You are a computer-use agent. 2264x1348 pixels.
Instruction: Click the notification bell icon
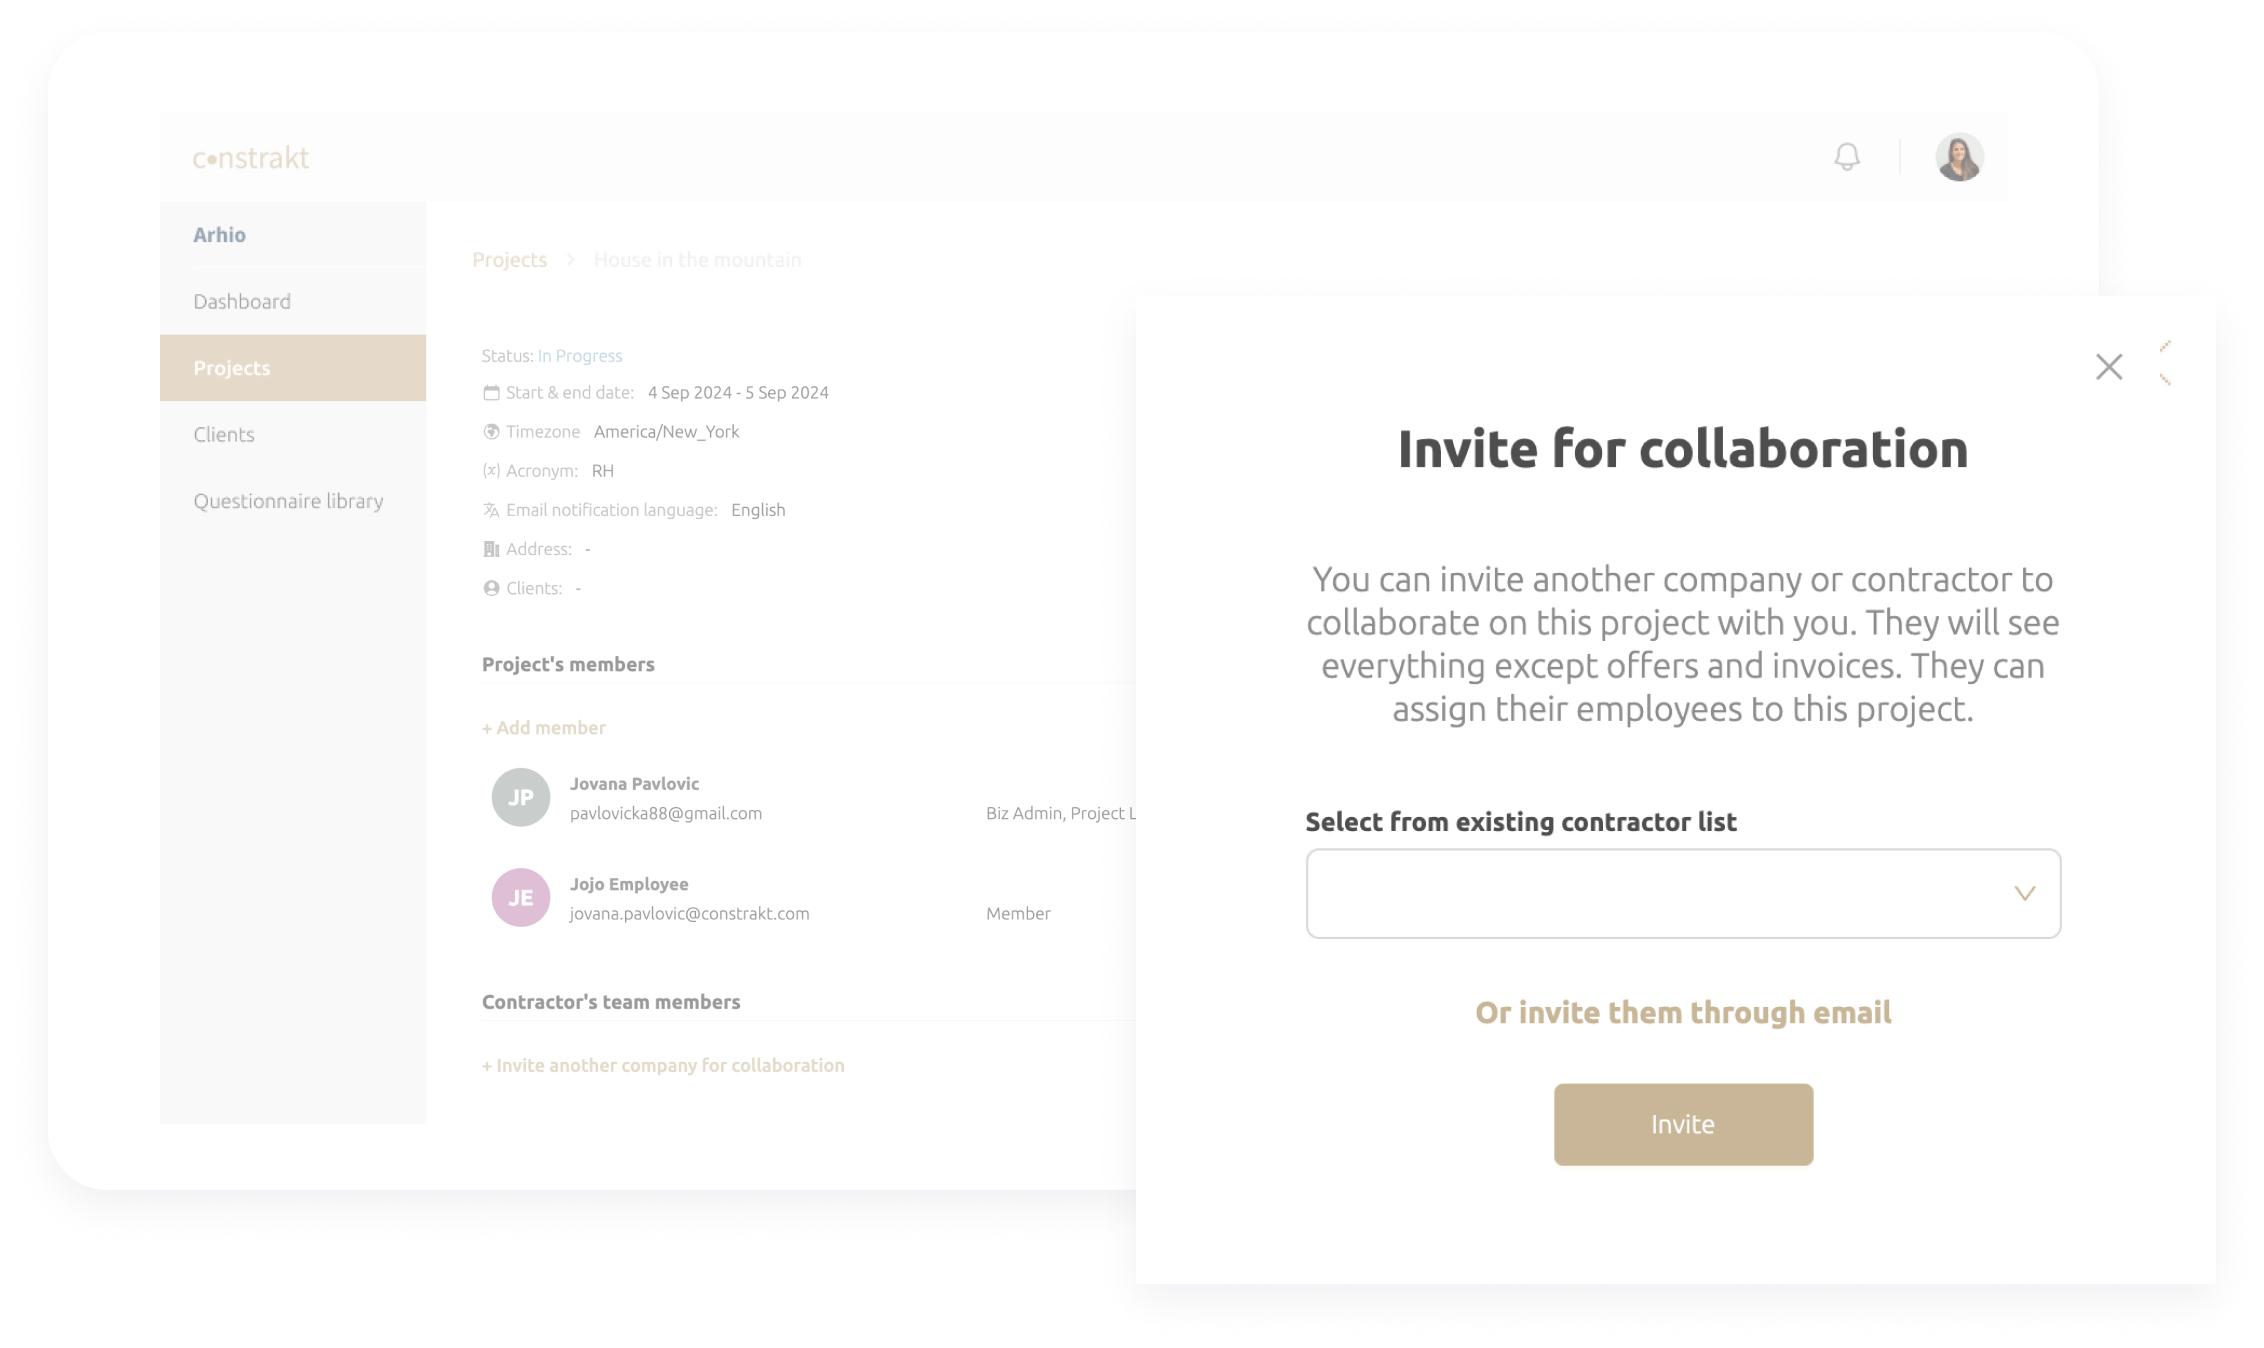tap(1847, 157)
